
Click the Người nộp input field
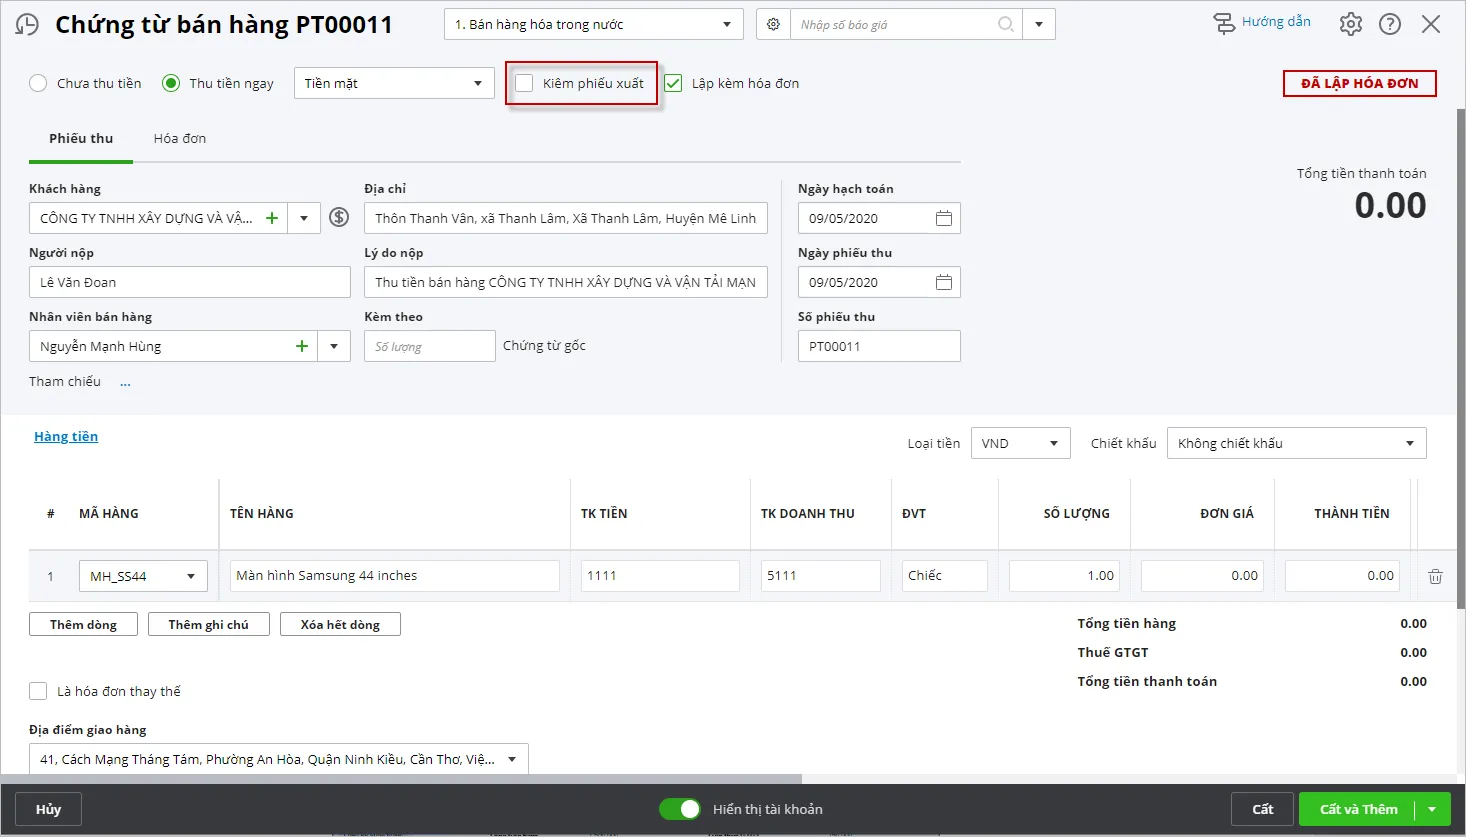point(189,282)
